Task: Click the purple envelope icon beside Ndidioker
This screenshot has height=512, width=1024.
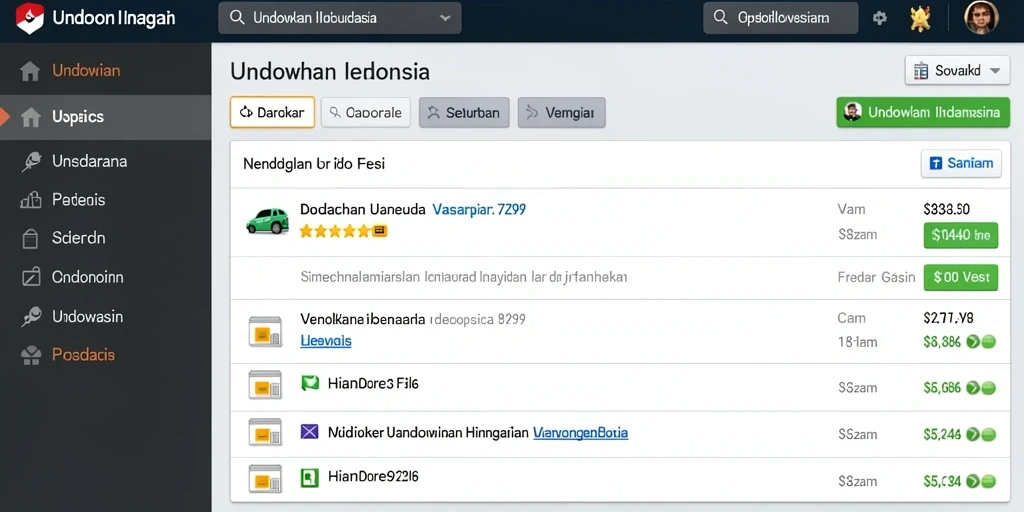Action: pyautogui.click(x=310, y=432)
